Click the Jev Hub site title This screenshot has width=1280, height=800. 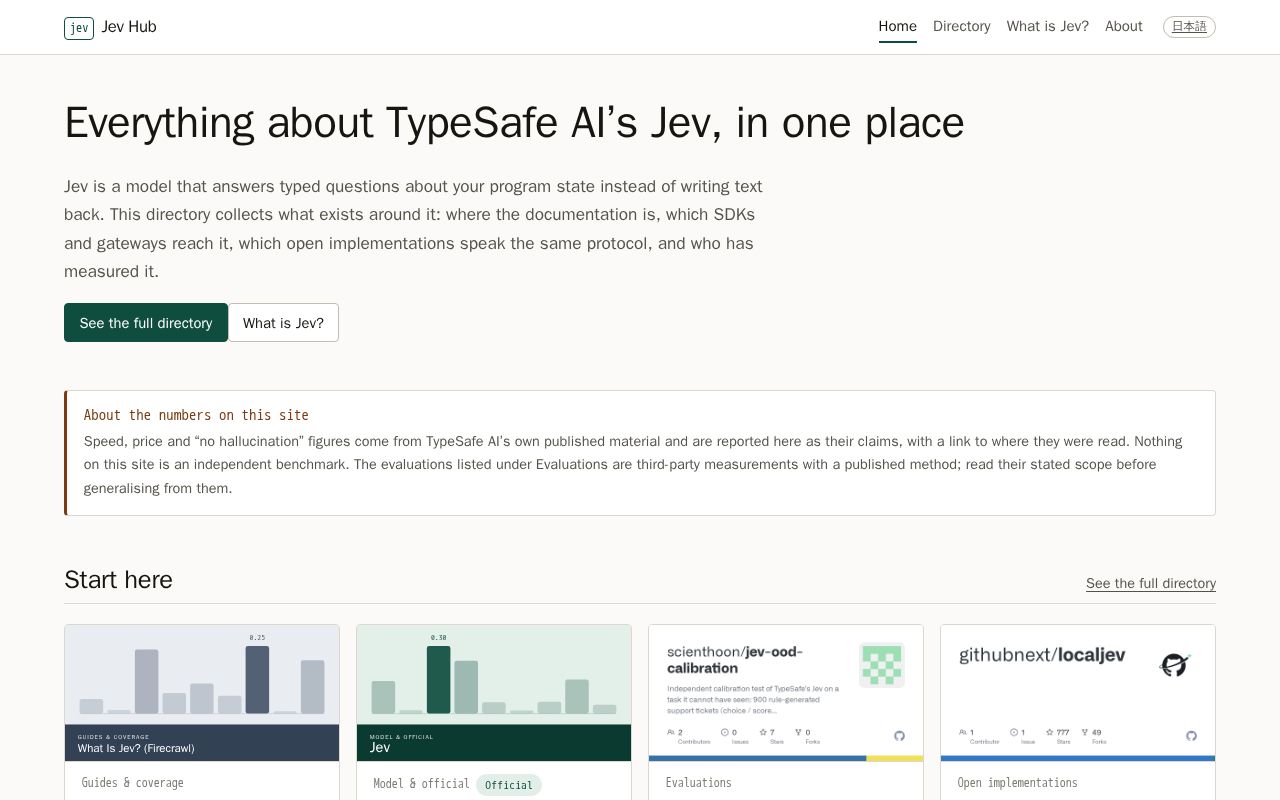[129, 27]
